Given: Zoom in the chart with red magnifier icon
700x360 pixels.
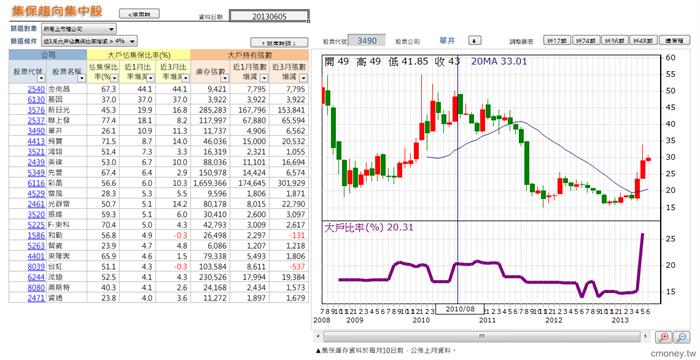Looking at the screenshot, I should [x=664, y=337].
